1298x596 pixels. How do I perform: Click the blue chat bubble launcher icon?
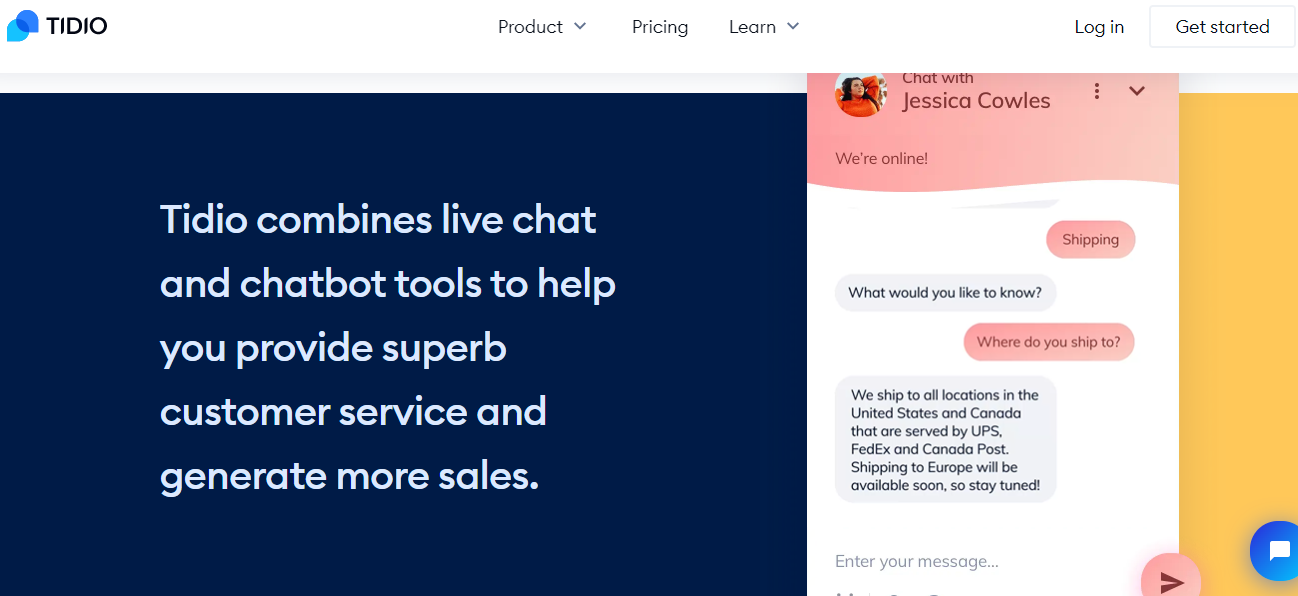pyautogui.click(x=1277, y=551)
